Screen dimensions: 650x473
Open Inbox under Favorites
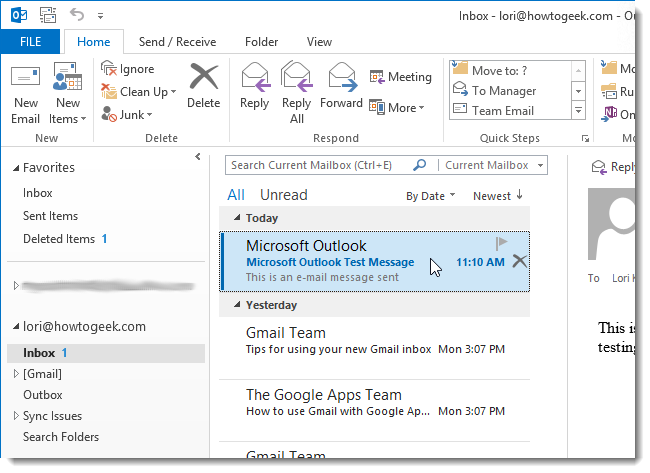click(x=38, y=193)
